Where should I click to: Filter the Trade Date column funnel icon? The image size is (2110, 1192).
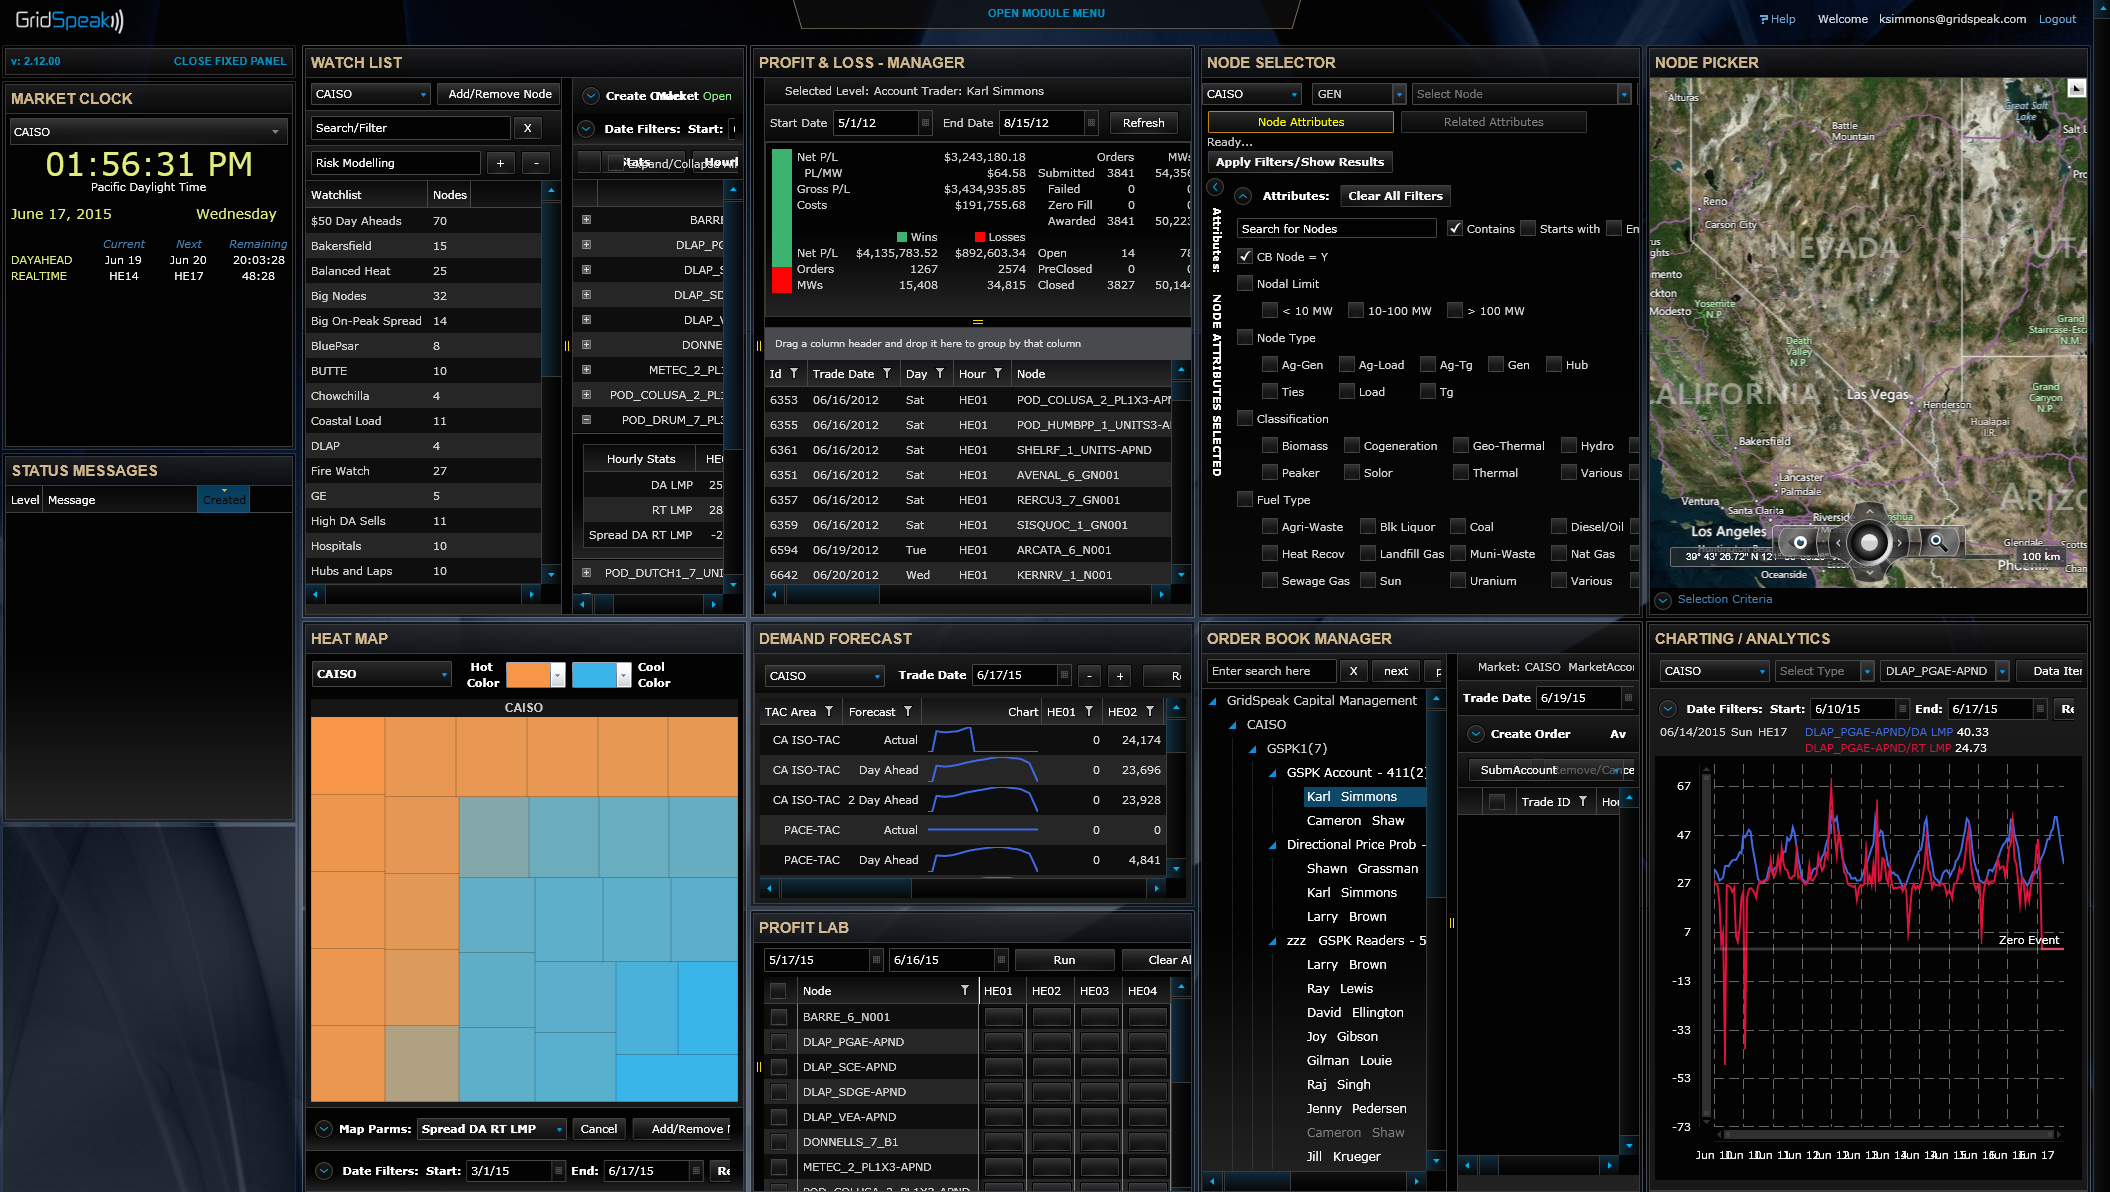887,374
